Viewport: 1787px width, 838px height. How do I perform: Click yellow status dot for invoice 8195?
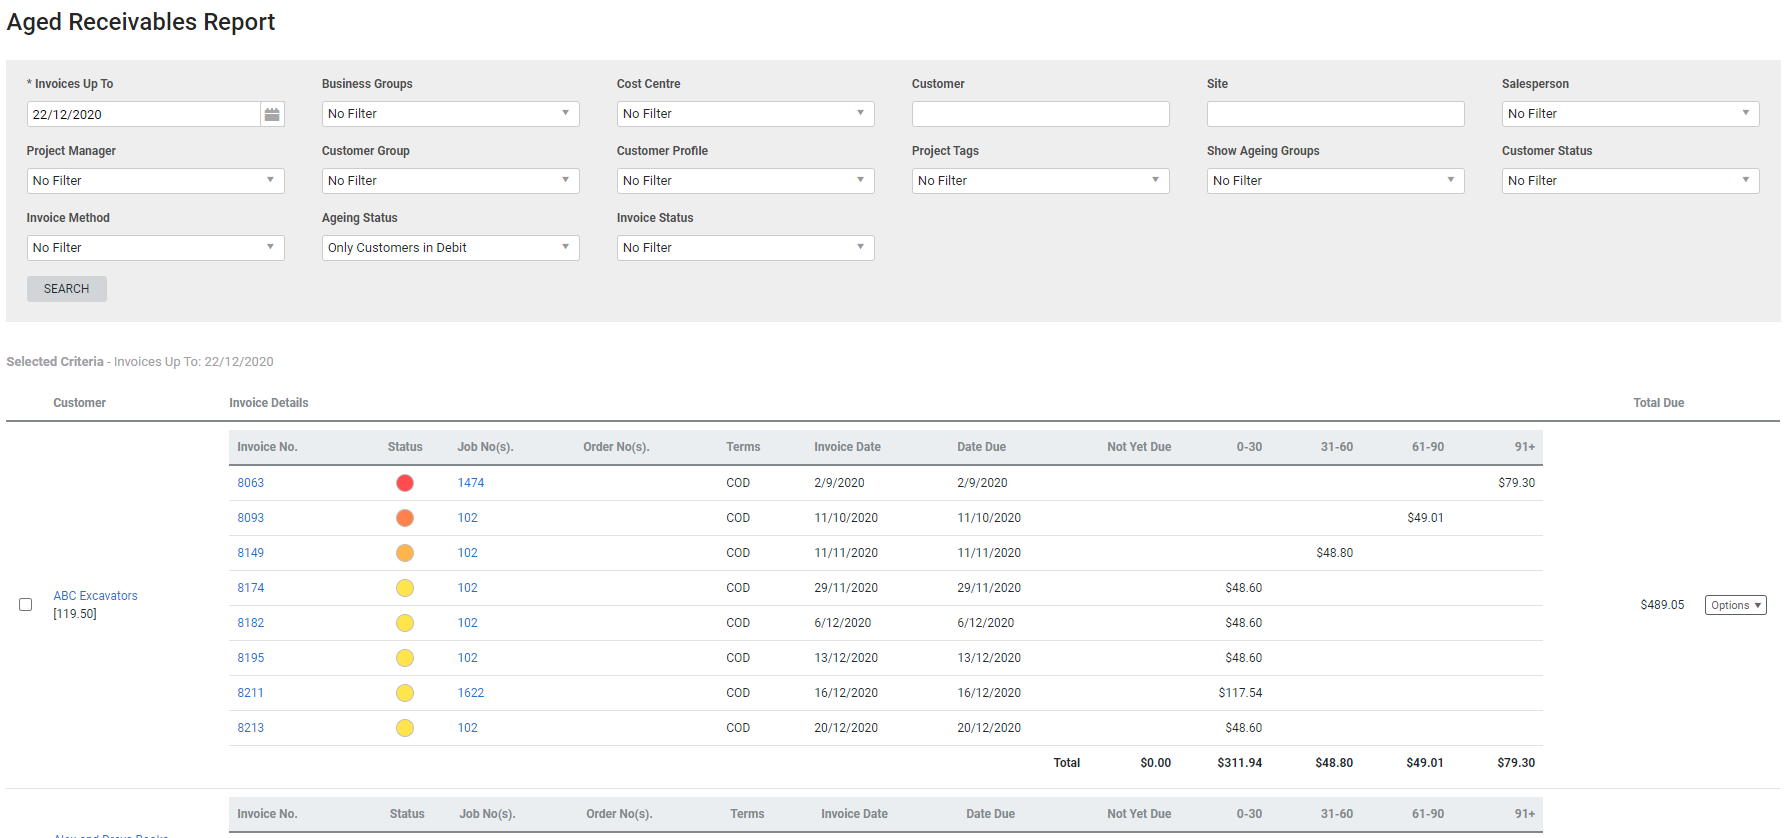[x=405, y=658]
